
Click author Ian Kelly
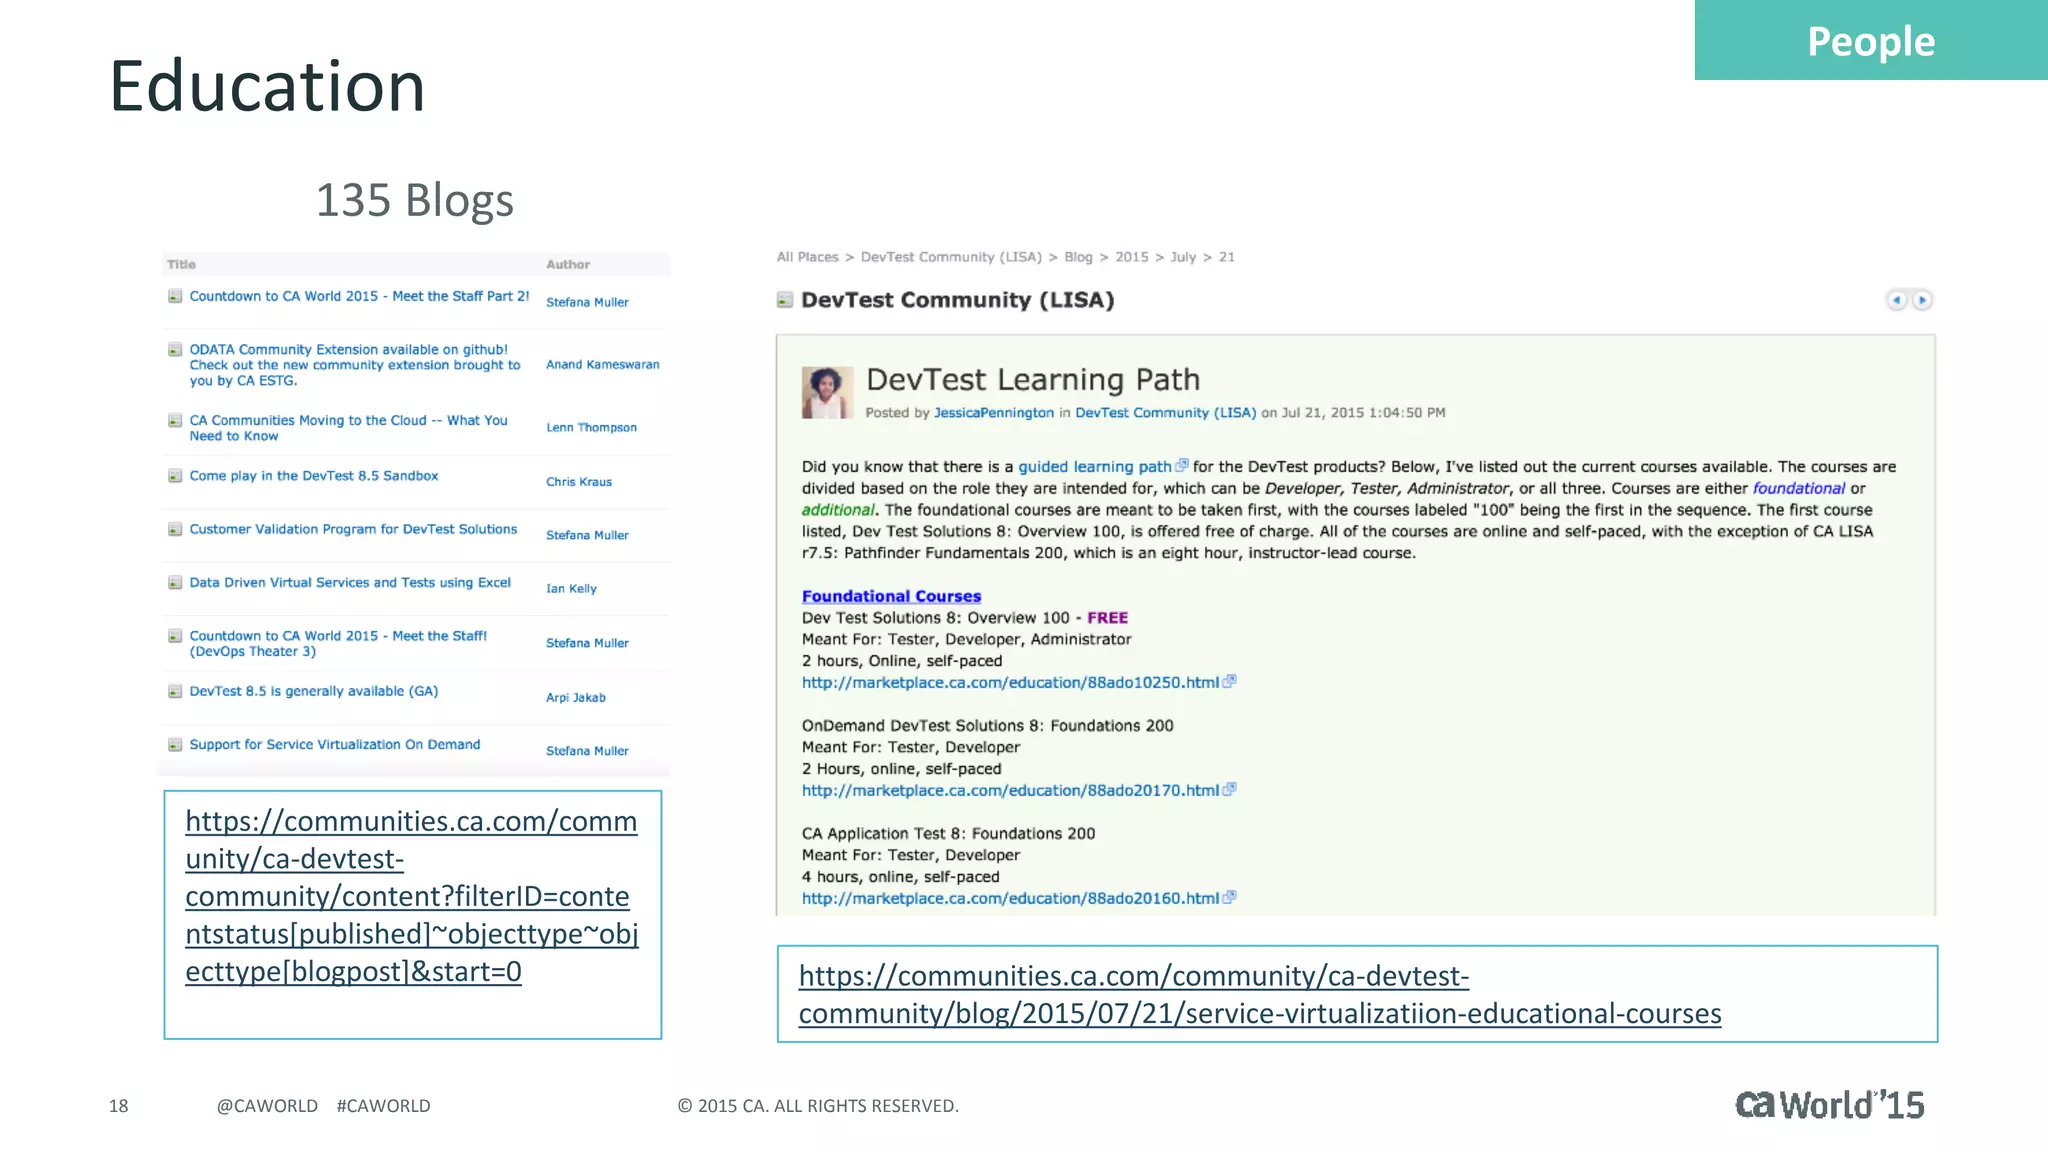(x=571, y=589)
